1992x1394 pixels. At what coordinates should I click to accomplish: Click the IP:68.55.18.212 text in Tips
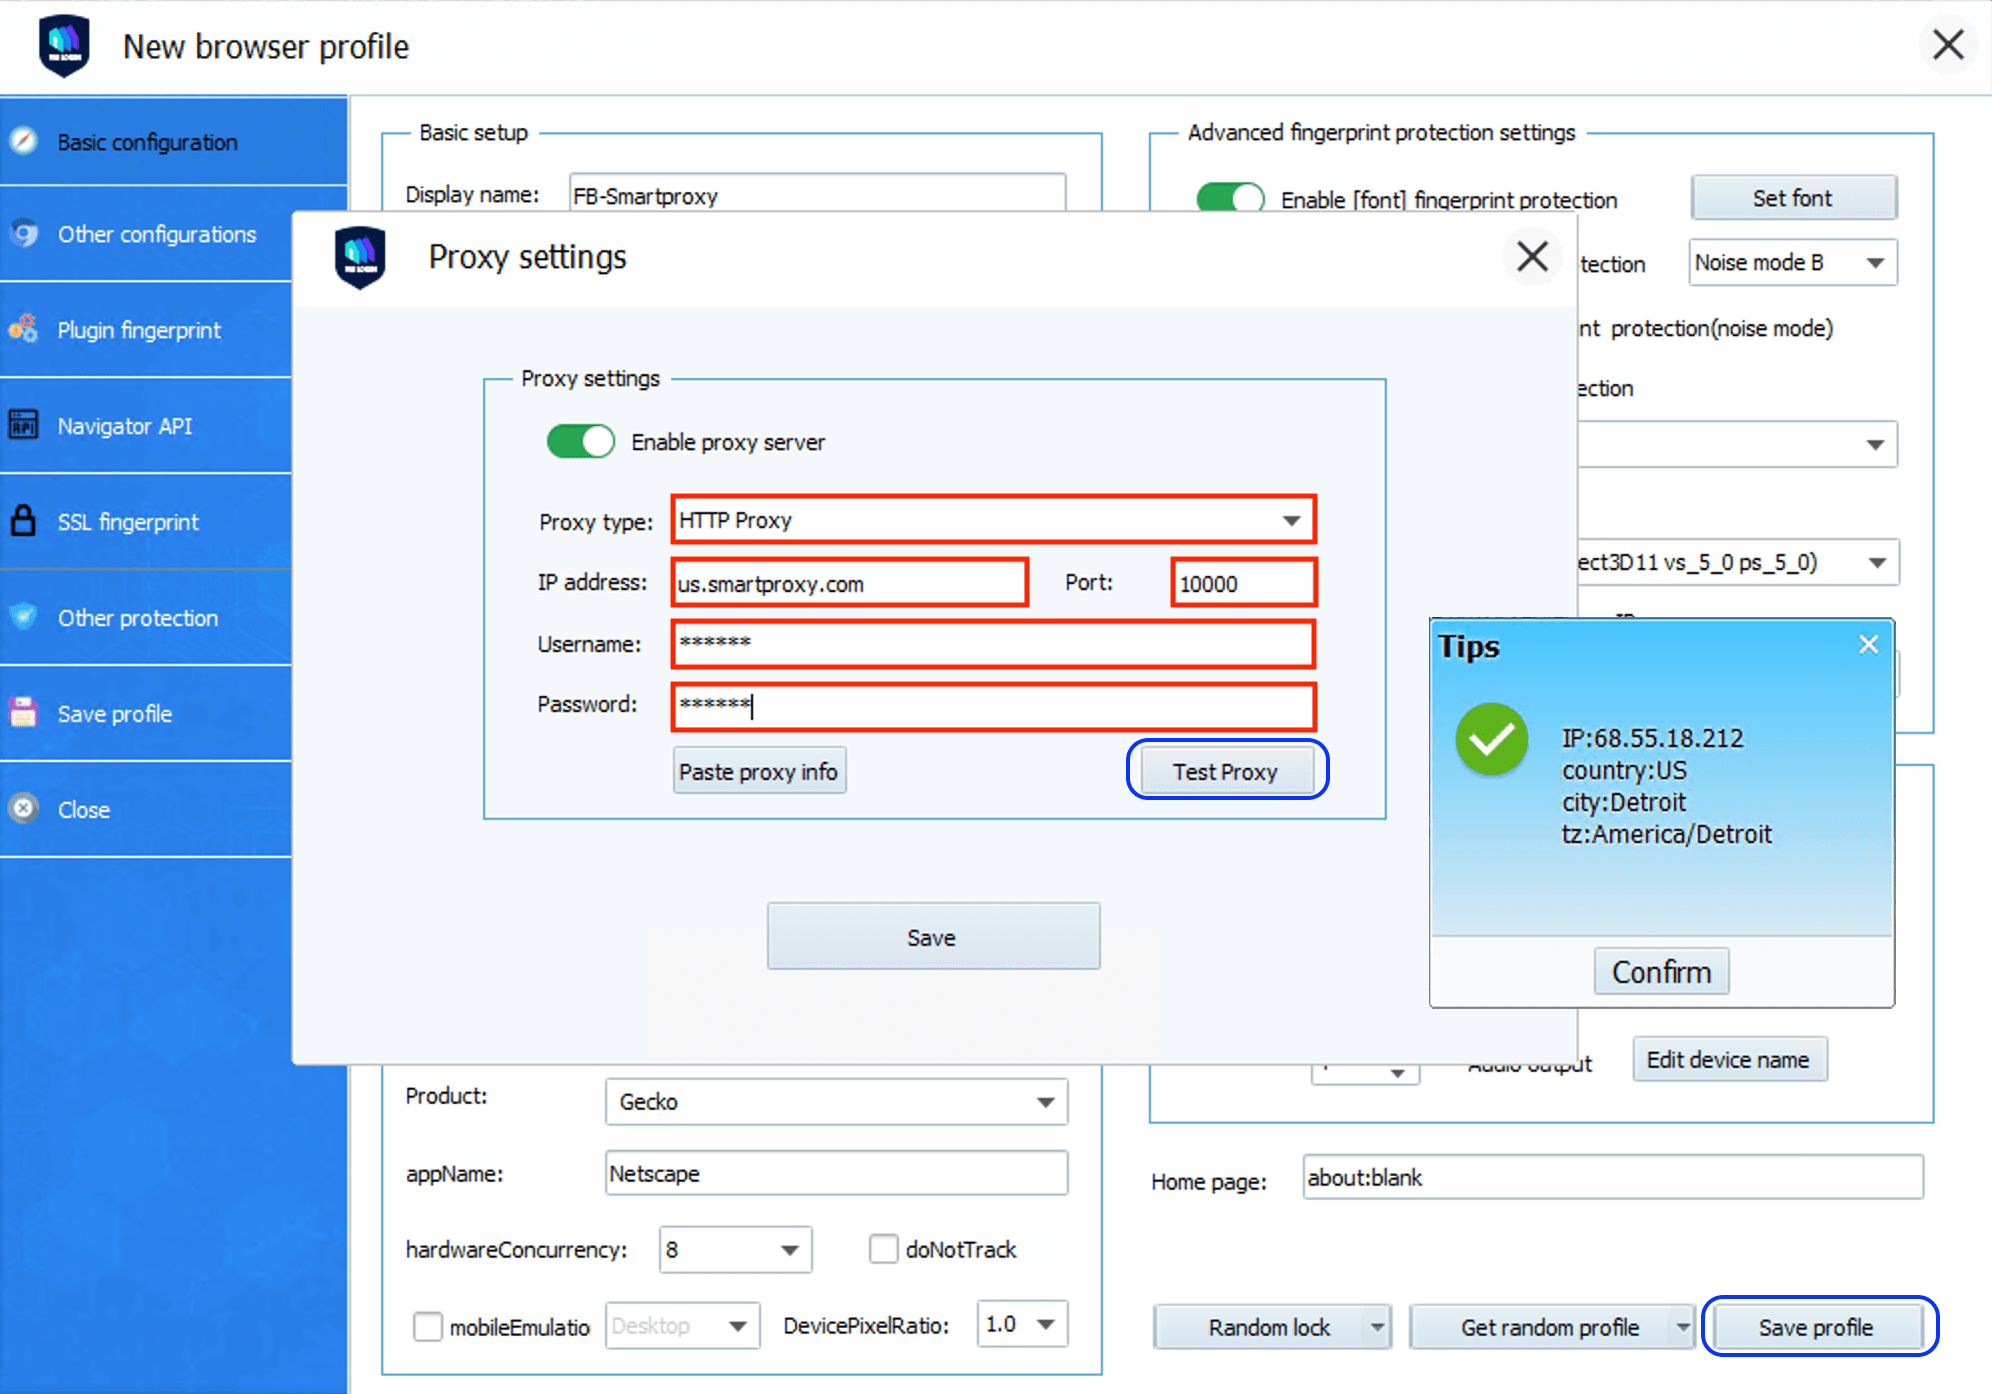[1652, 738]
